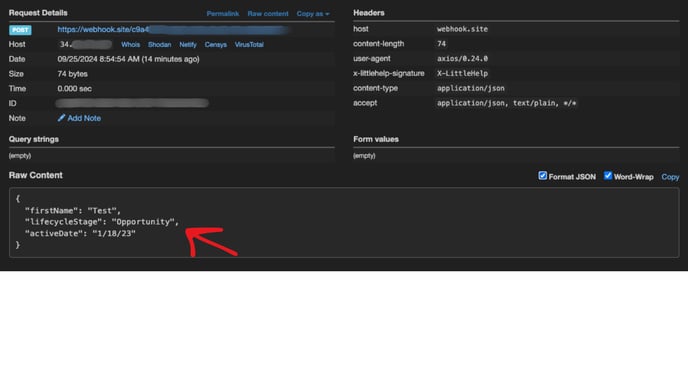This screenshot has height=387, width=688.
Task: Look up host via Whois
Action: point(130,44)
